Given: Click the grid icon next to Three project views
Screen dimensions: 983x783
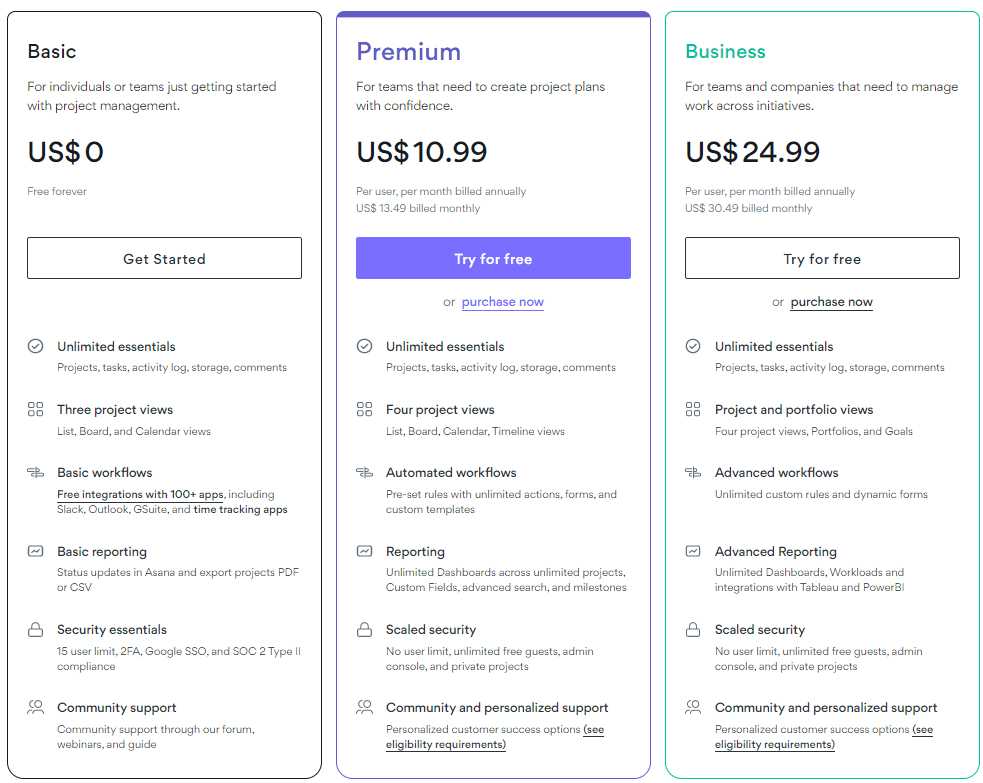Looking at the screenshot, I should (x=36, y=409).
